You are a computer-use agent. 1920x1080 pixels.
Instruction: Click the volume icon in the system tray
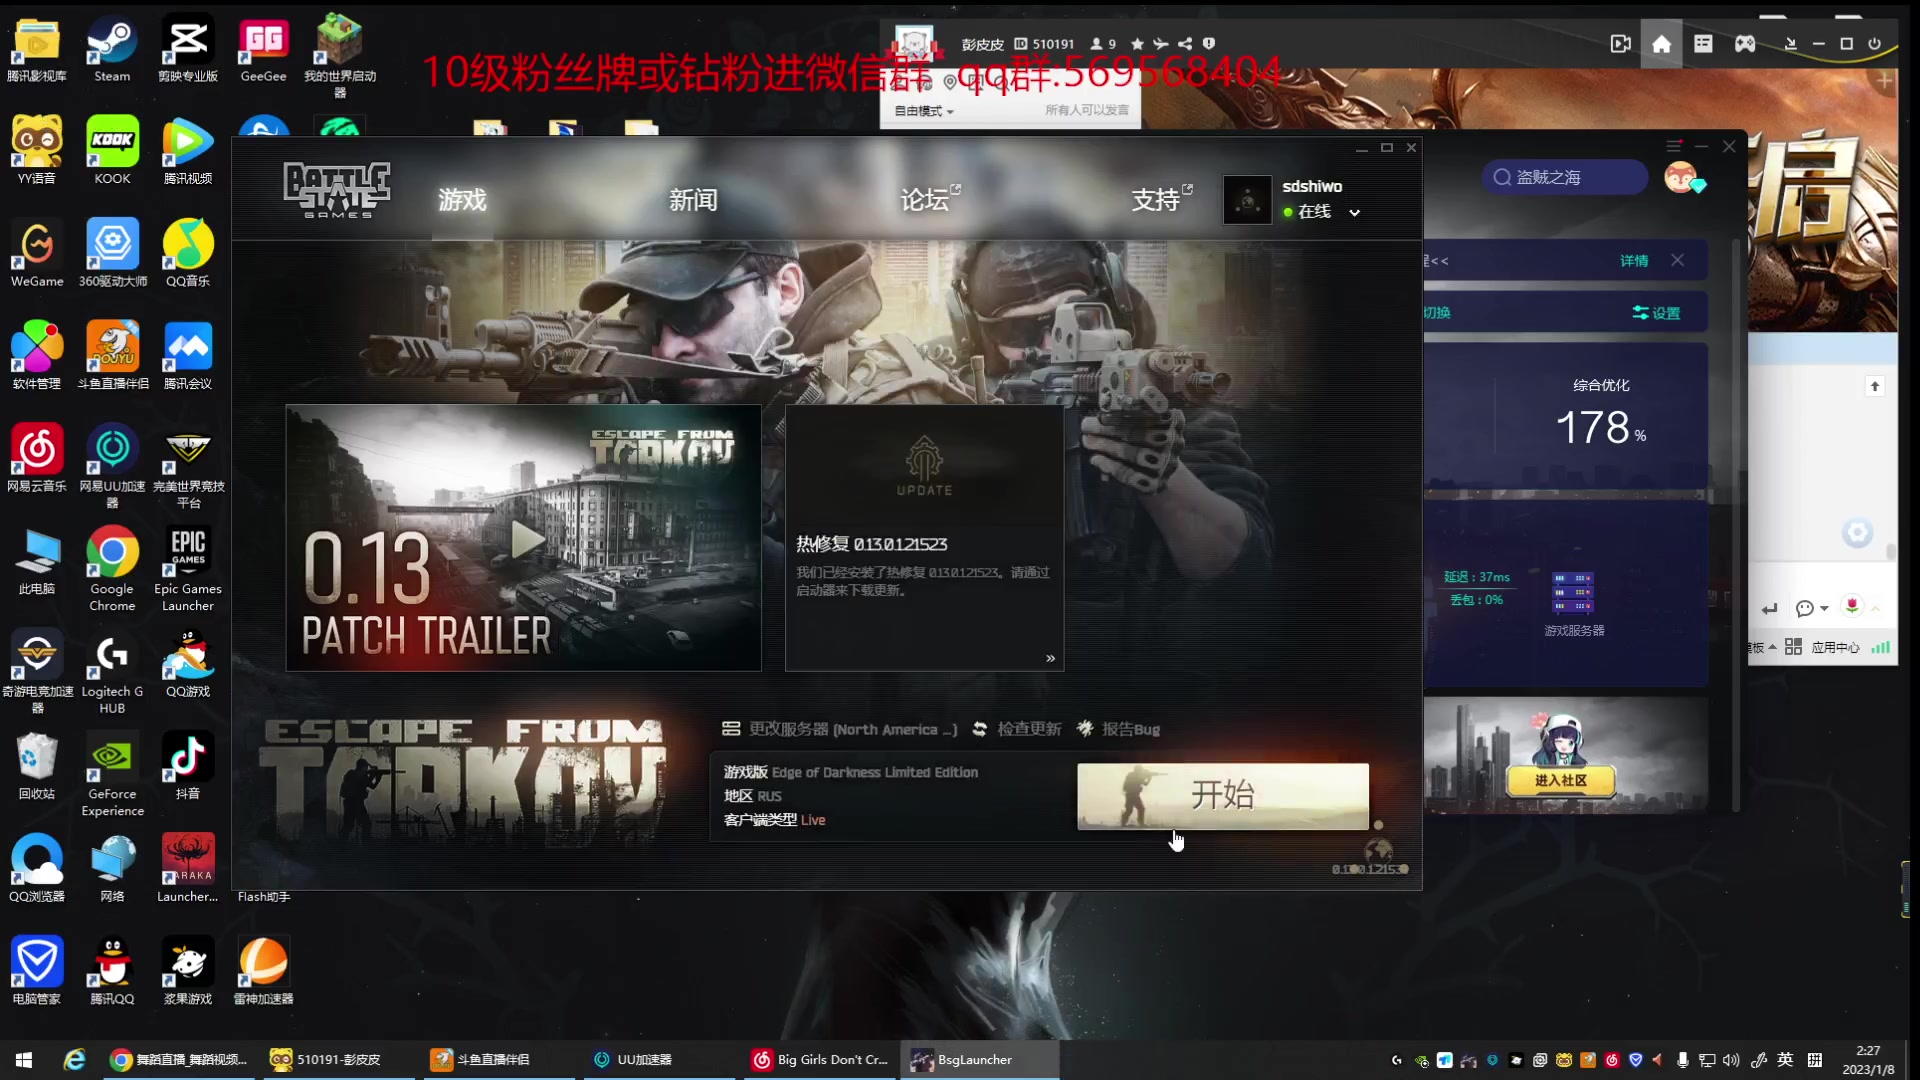click(x=1731, y=1060)
